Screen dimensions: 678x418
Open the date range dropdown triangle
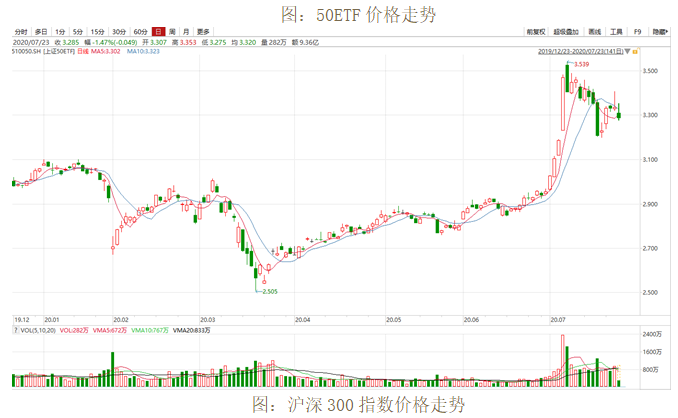pos(627,51)
